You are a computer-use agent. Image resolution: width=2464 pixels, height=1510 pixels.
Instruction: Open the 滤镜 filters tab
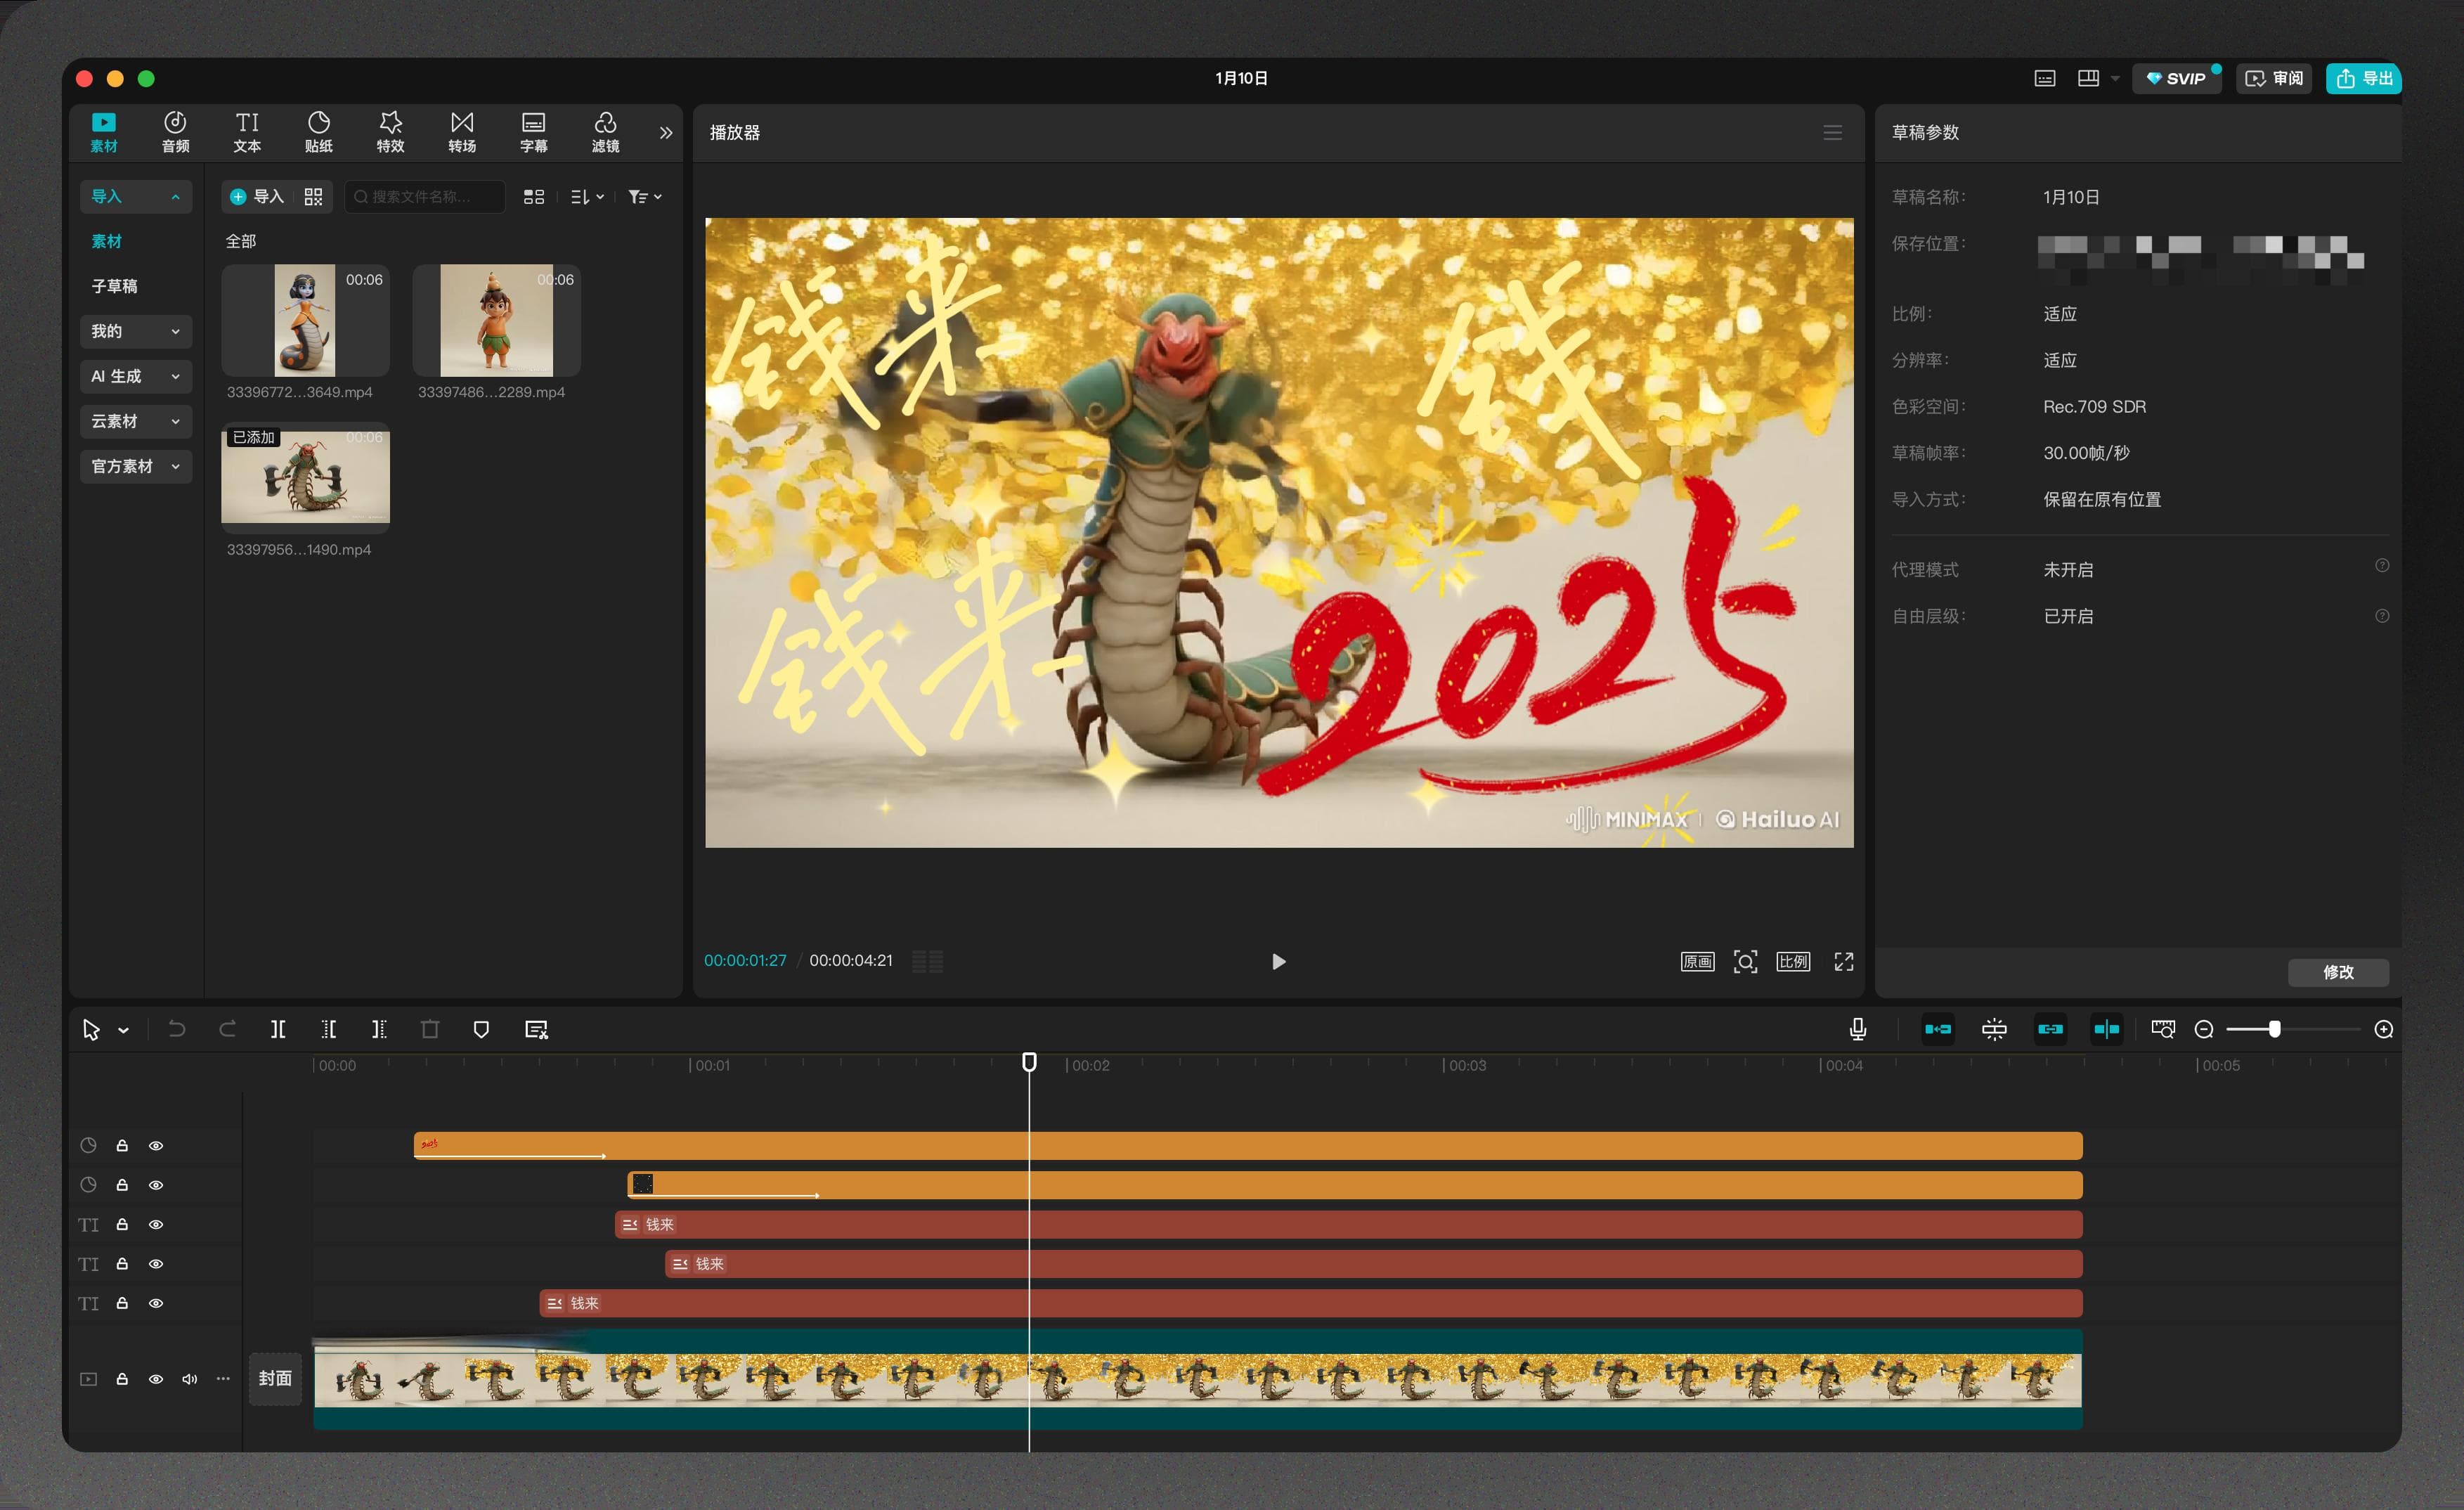pyautogui.click(x=605, y=133)
